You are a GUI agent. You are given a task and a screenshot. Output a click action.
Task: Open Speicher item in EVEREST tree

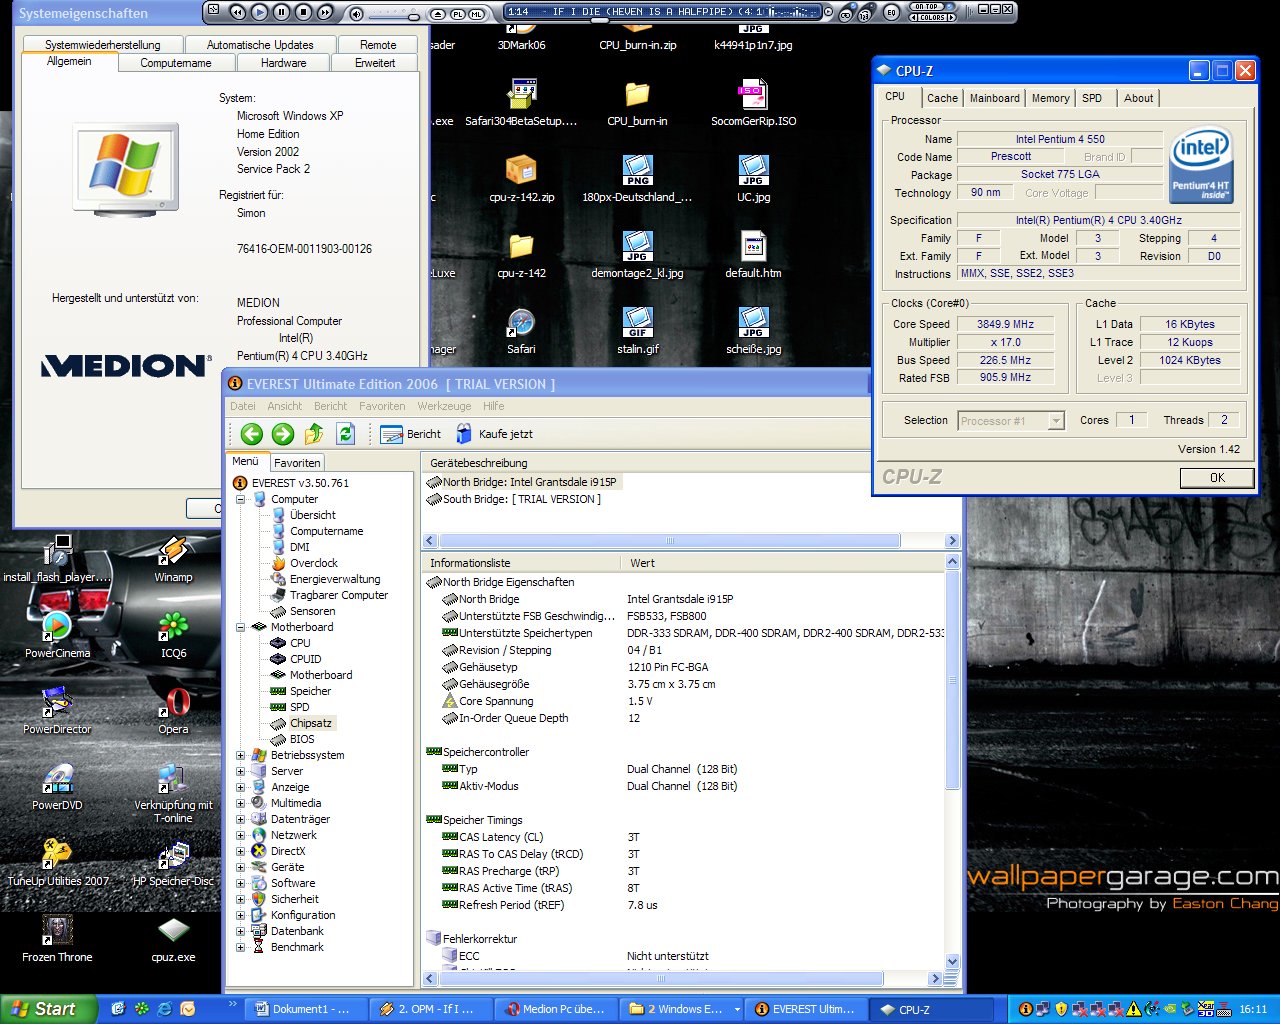pos(301,691)
